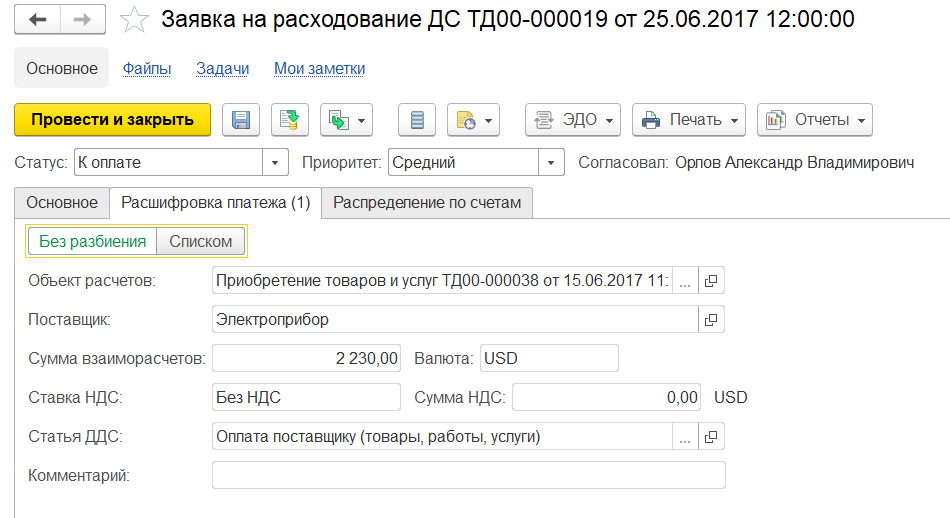
Task: Switch to the Списком toggle
Action: click(201, 241)
